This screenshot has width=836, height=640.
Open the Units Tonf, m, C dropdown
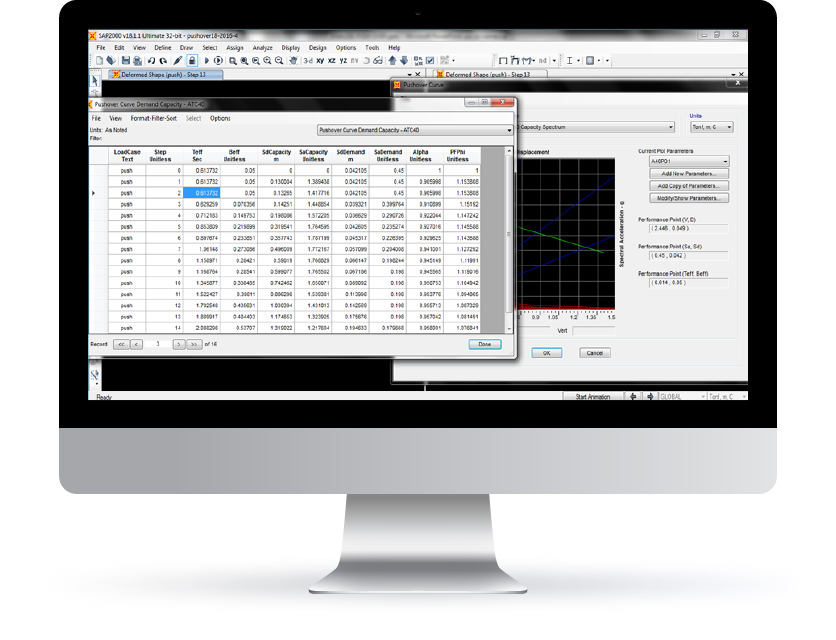click(712, 127)
